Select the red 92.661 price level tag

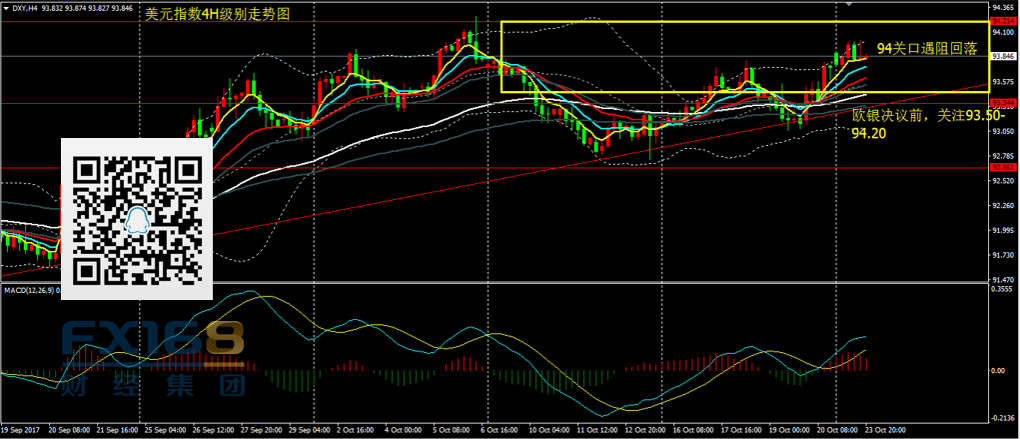tap(1002, 168)
